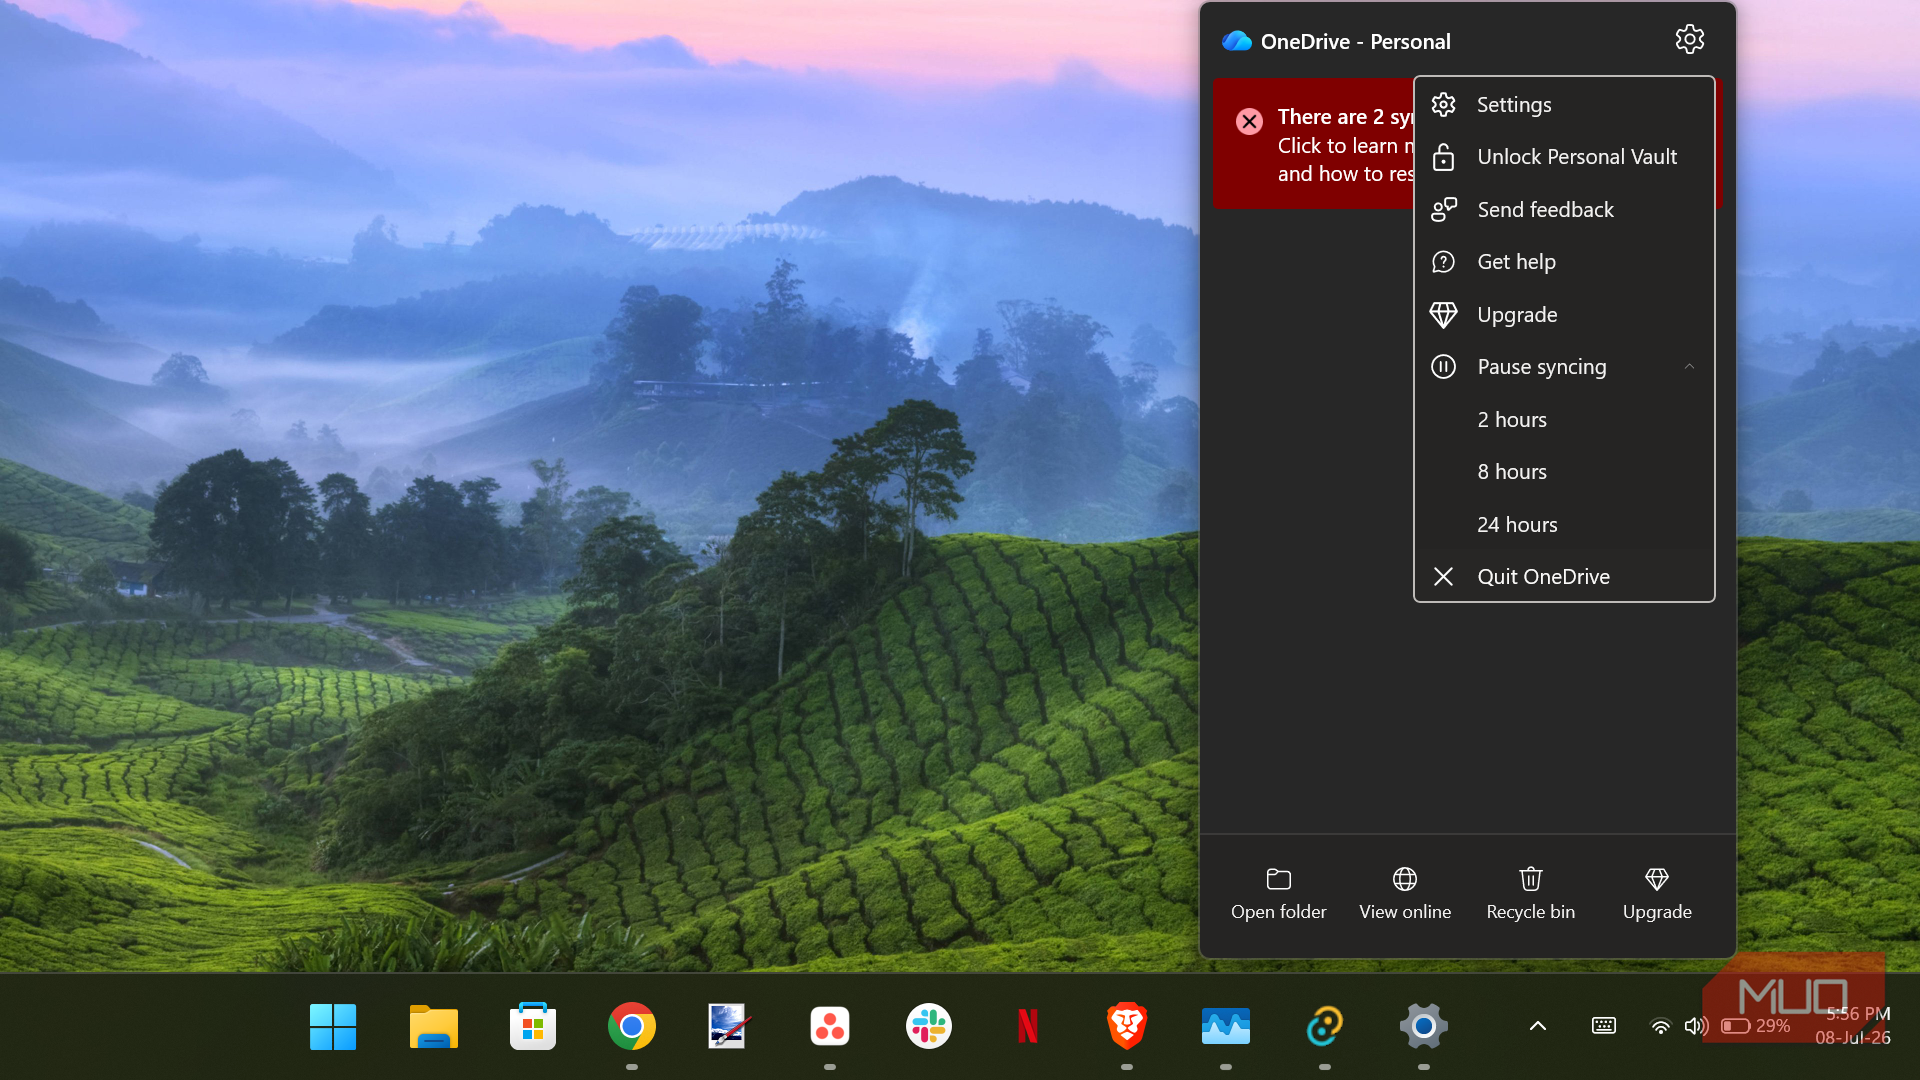Launch Microsoft Store from taskbar
The height and width of the screenshot is (1080, 1920).
pyautogui.click(x=532, y=1026)
